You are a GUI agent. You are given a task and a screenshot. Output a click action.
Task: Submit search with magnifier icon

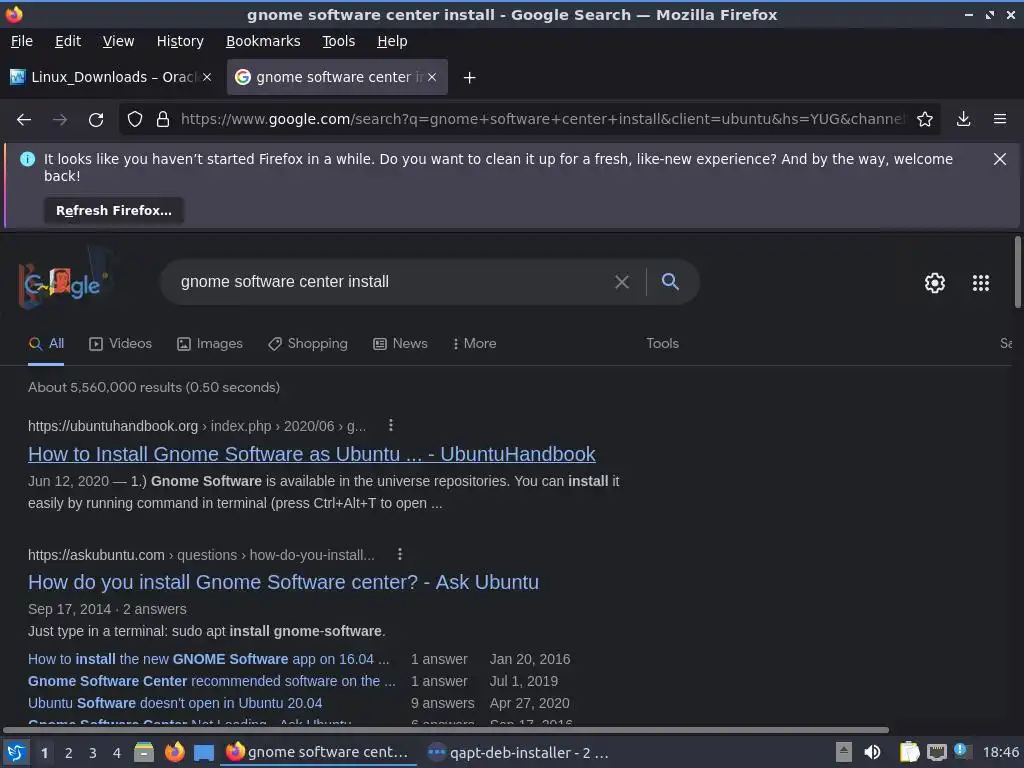point(670,281)
